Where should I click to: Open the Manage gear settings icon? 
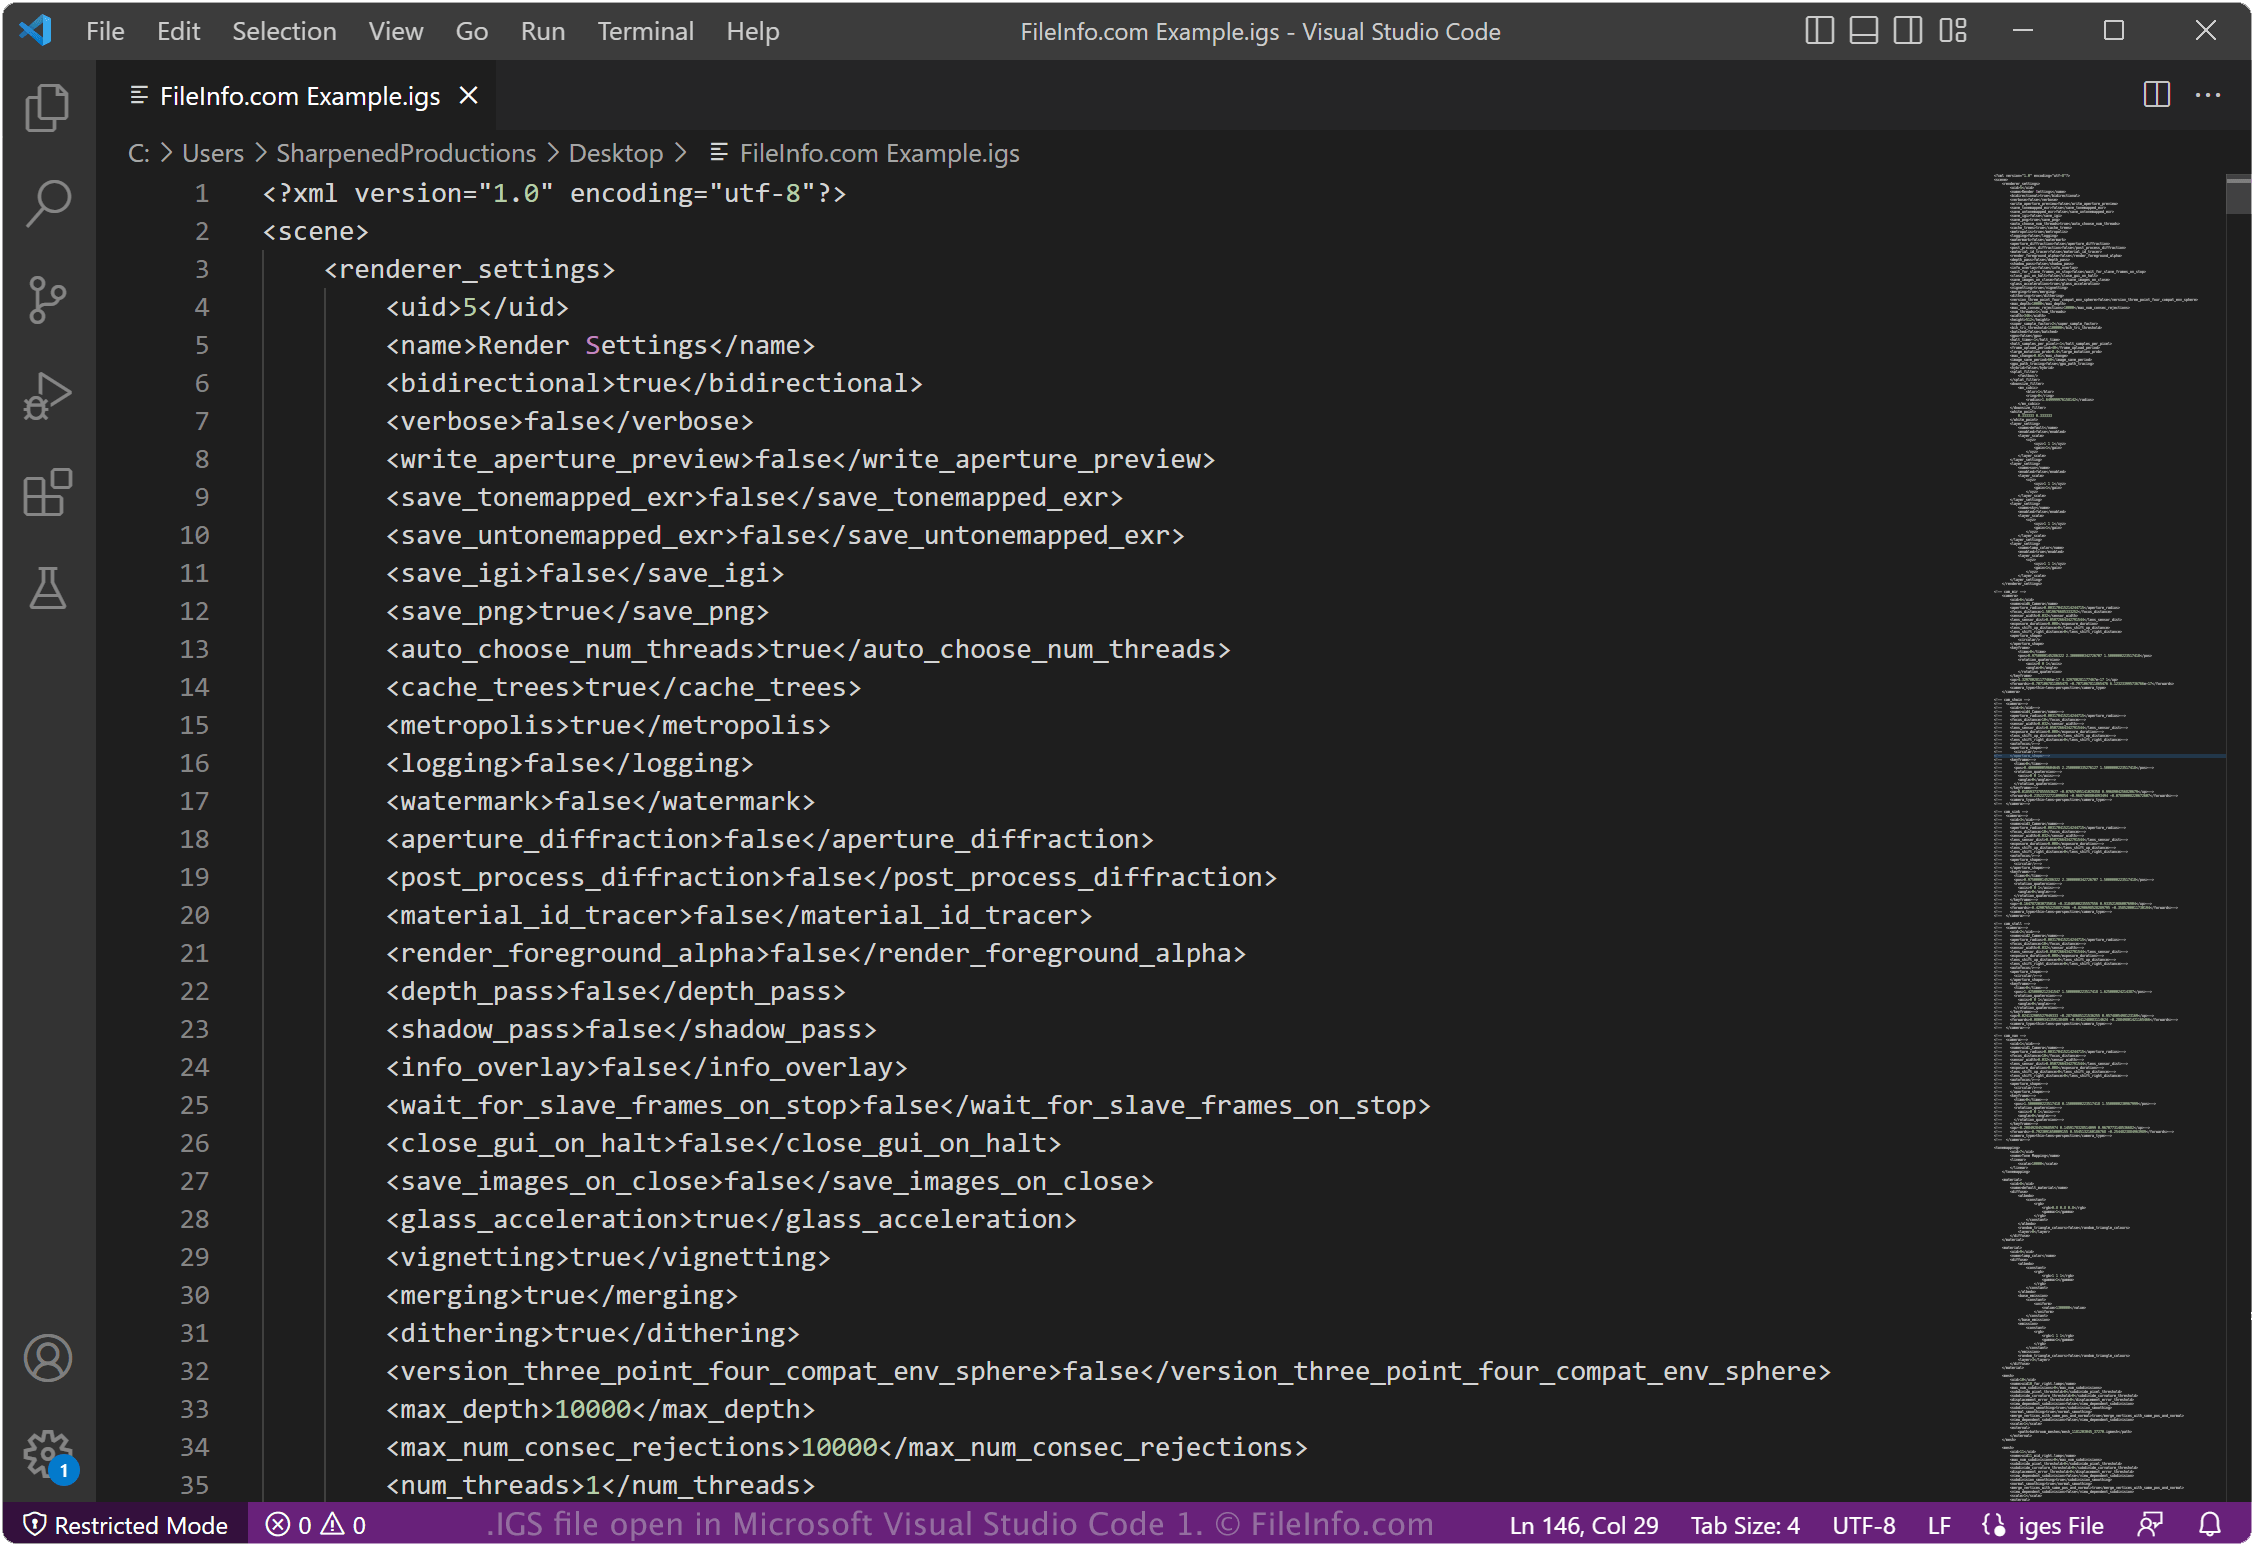47,1454
